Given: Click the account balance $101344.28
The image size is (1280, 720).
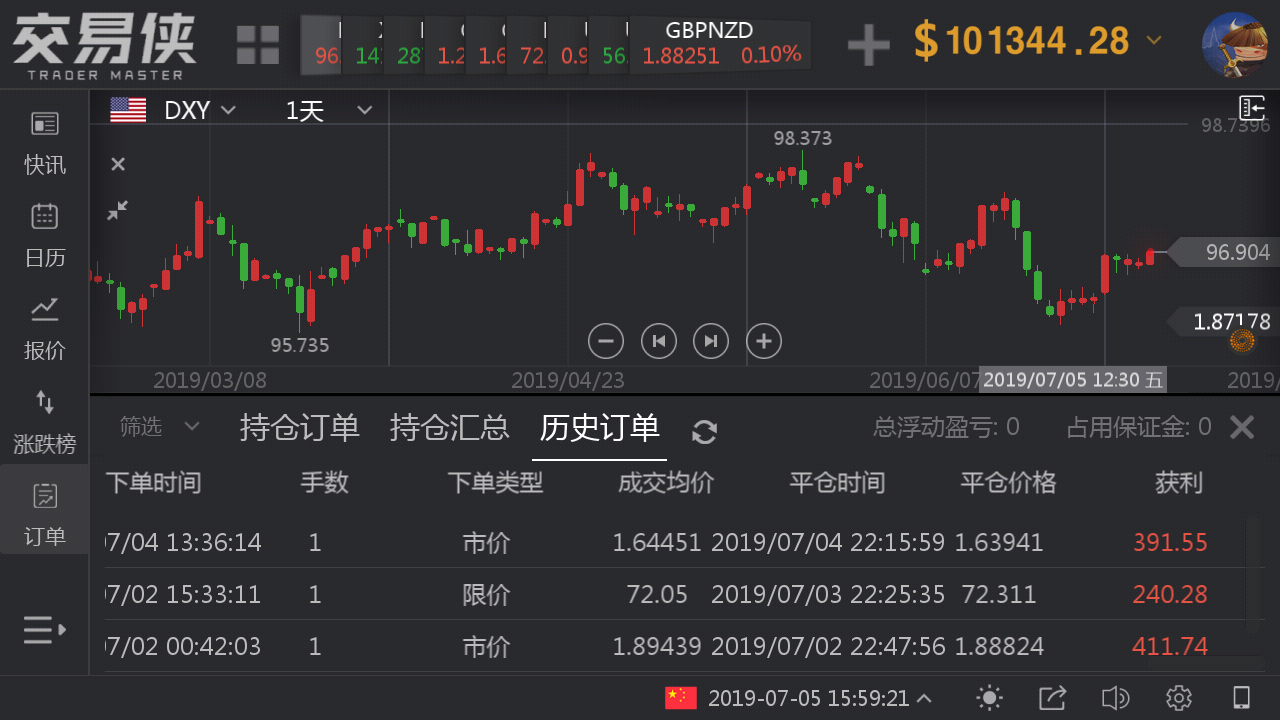Looking at the screenshot, I should [x=1037, y=41].
